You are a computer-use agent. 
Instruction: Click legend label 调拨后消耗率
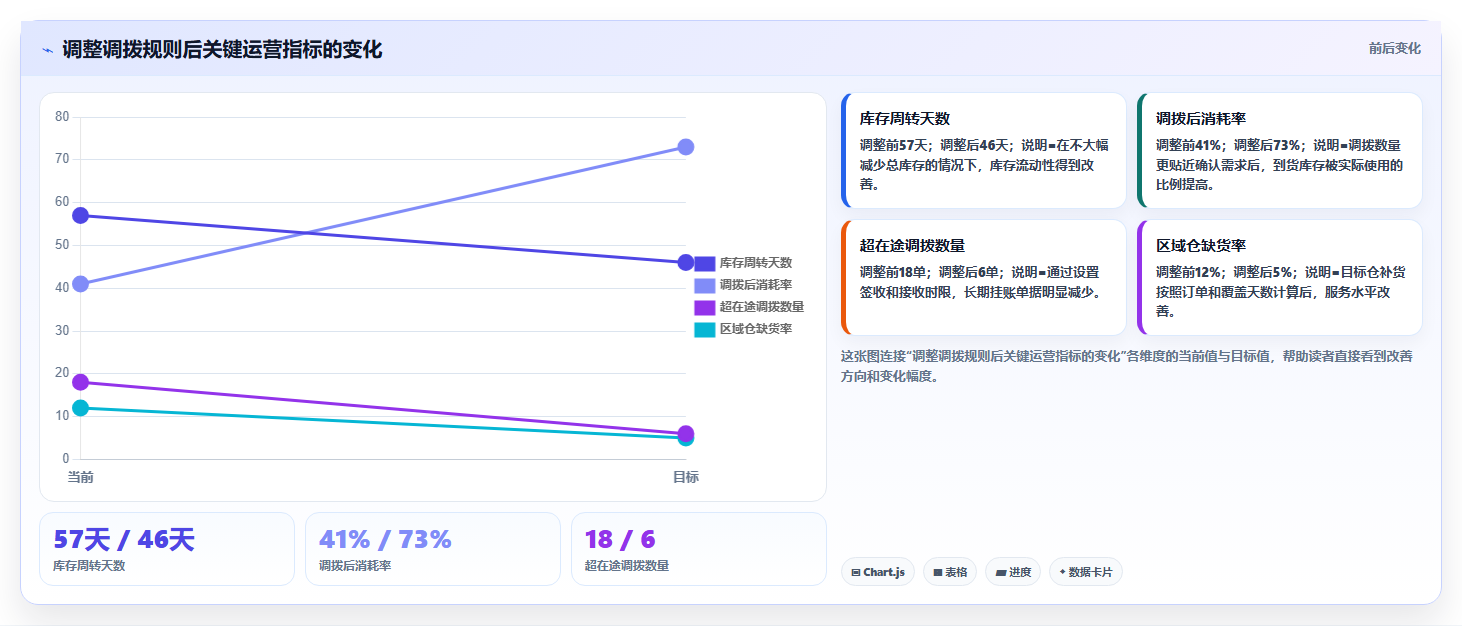[756, 285]
